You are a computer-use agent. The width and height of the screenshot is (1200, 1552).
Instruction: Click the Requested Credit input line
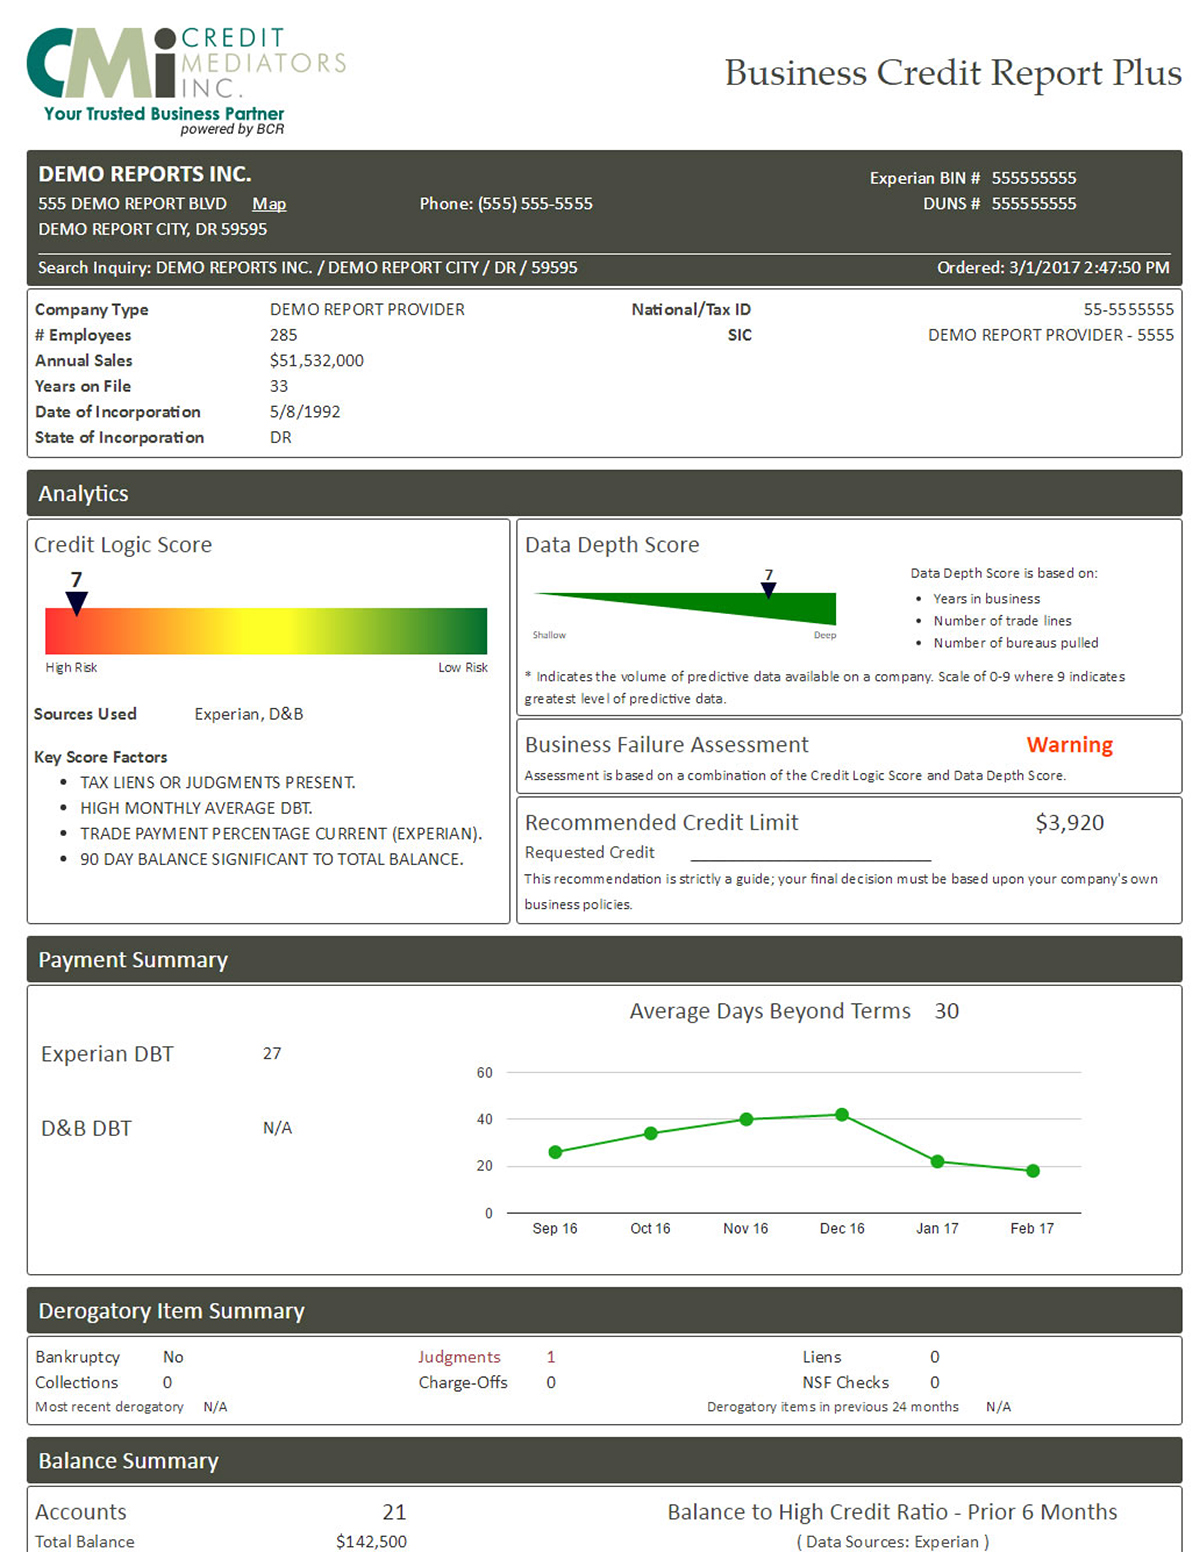pos(810,858)
